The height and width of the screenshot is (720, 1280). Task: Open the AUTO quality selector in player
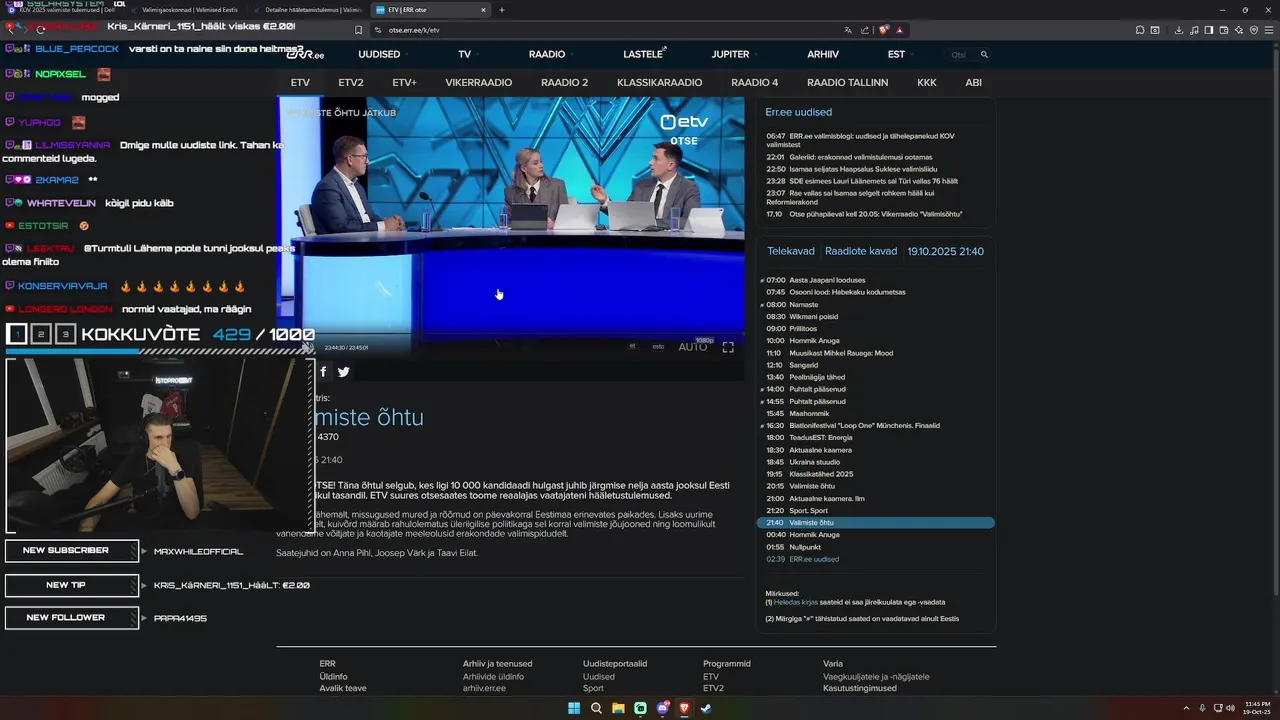coord(693,347)
